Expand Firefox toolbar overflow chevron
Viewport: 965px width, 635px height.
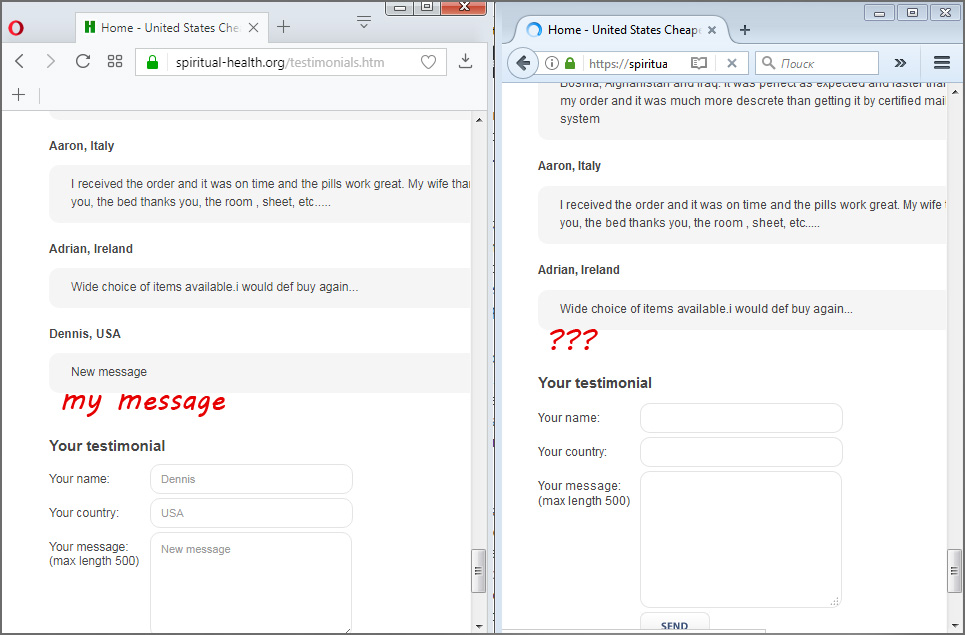pos(900,63)
